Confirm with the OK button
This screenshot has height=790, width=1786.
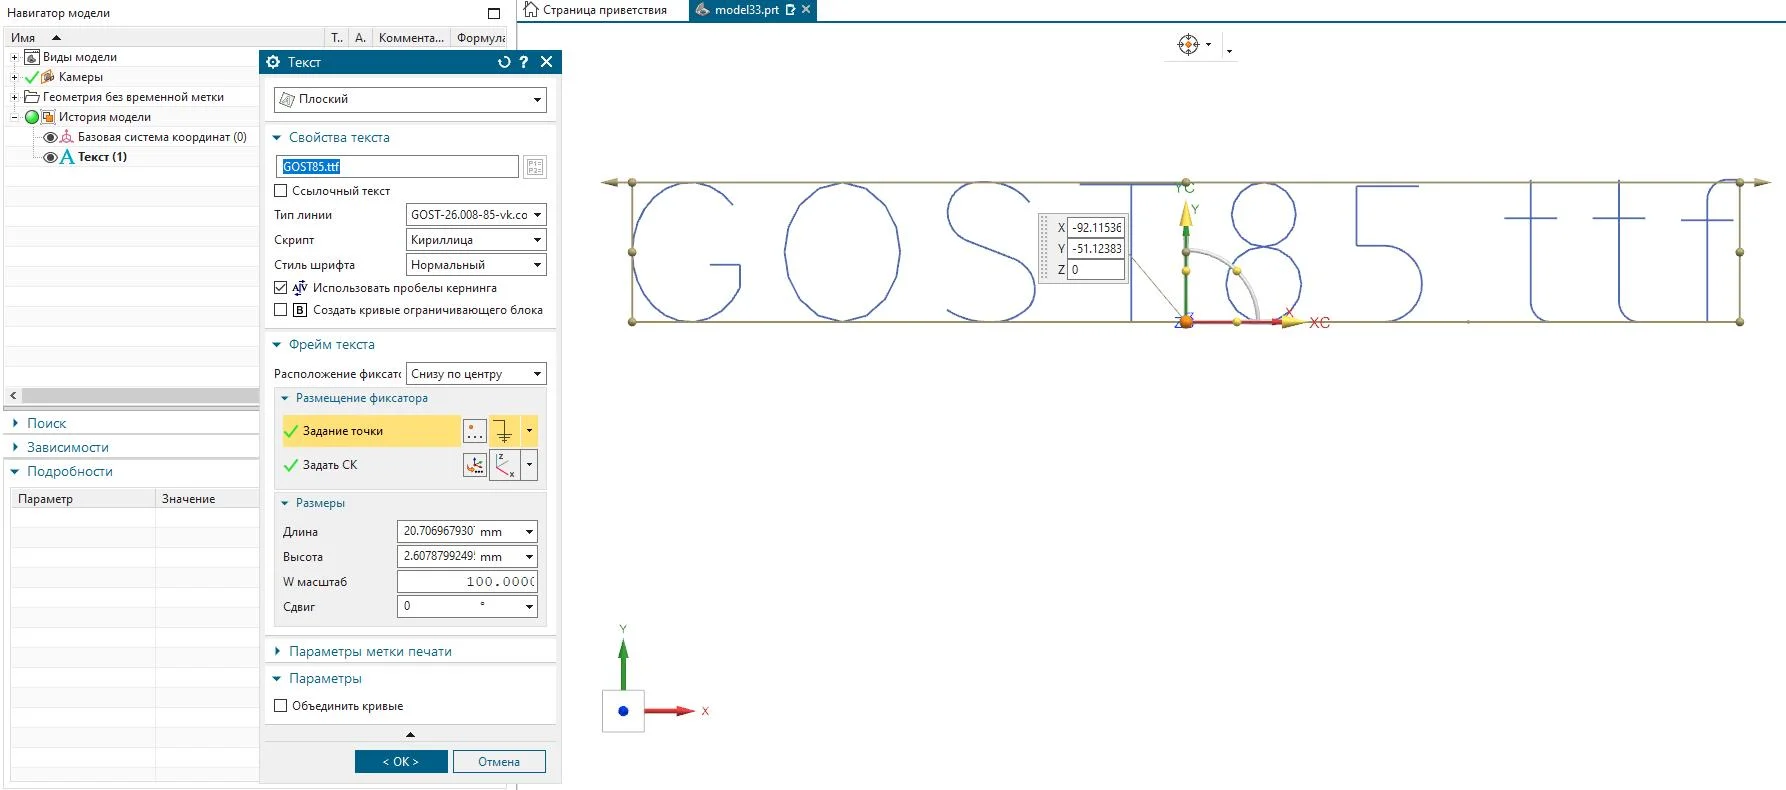(x=401, y=762)
